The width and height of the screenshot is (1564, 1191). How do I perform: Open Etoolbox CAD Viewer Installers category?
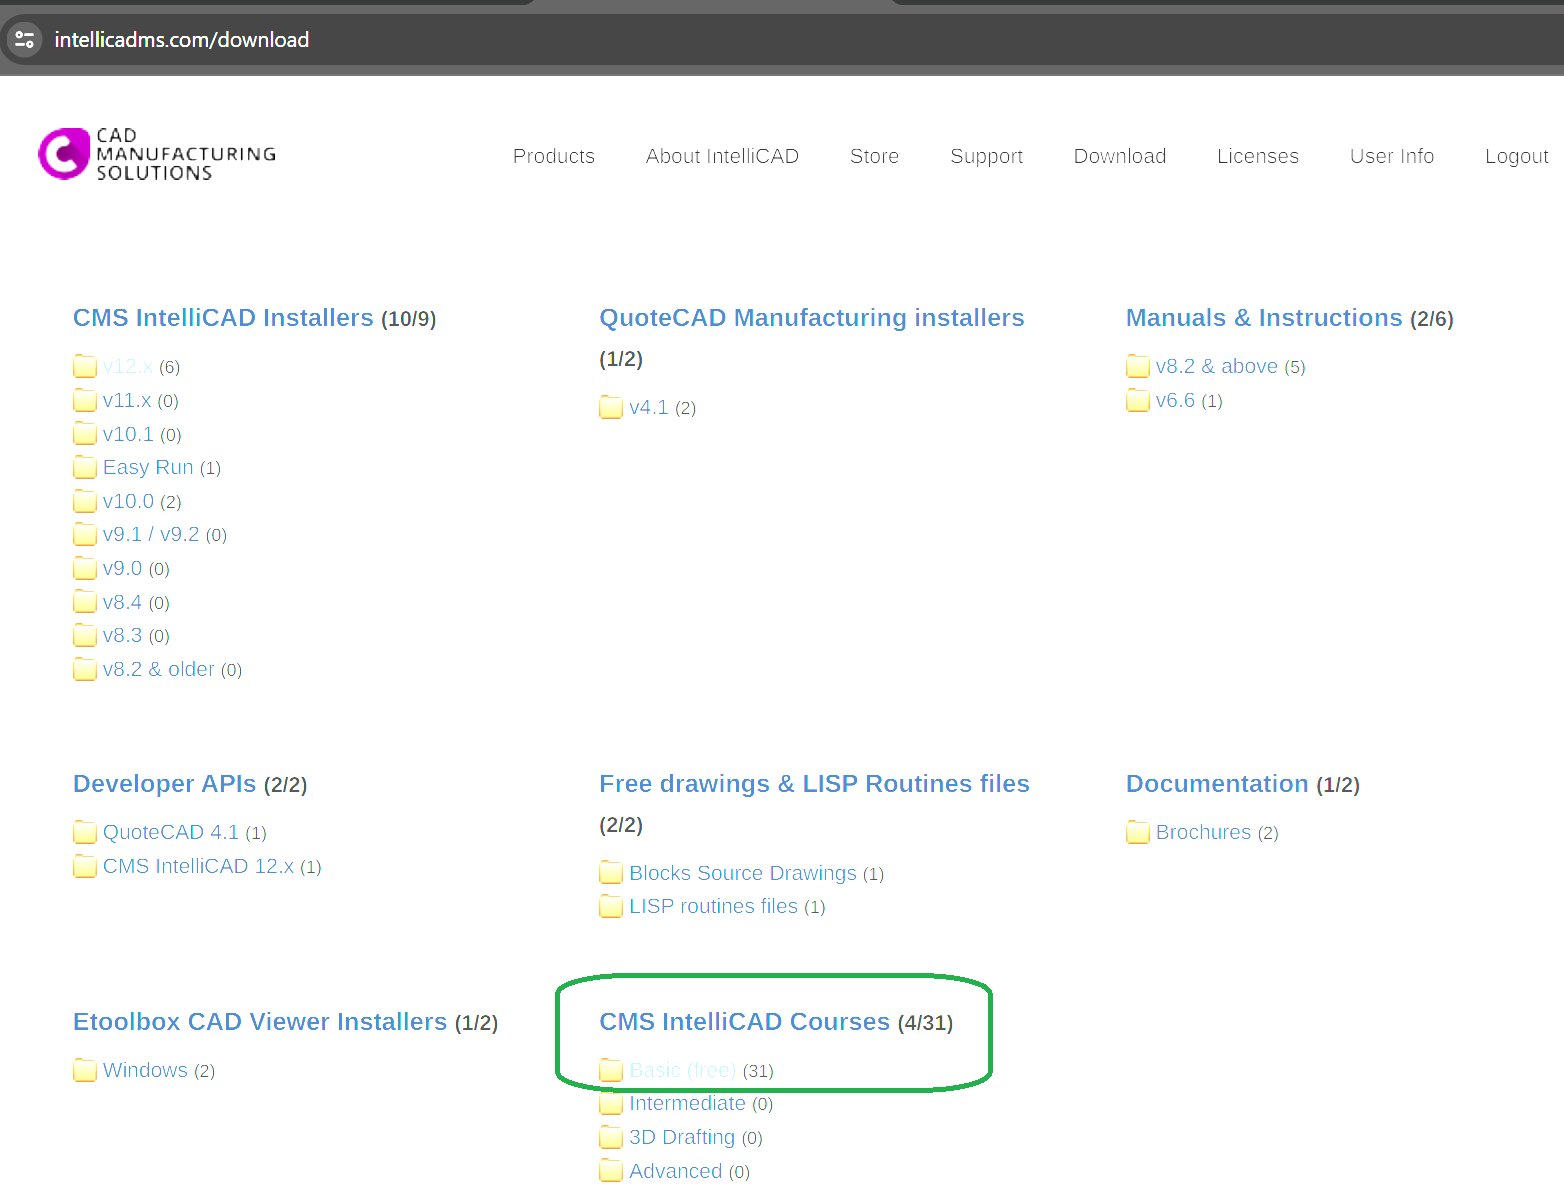click(260, 1022)
